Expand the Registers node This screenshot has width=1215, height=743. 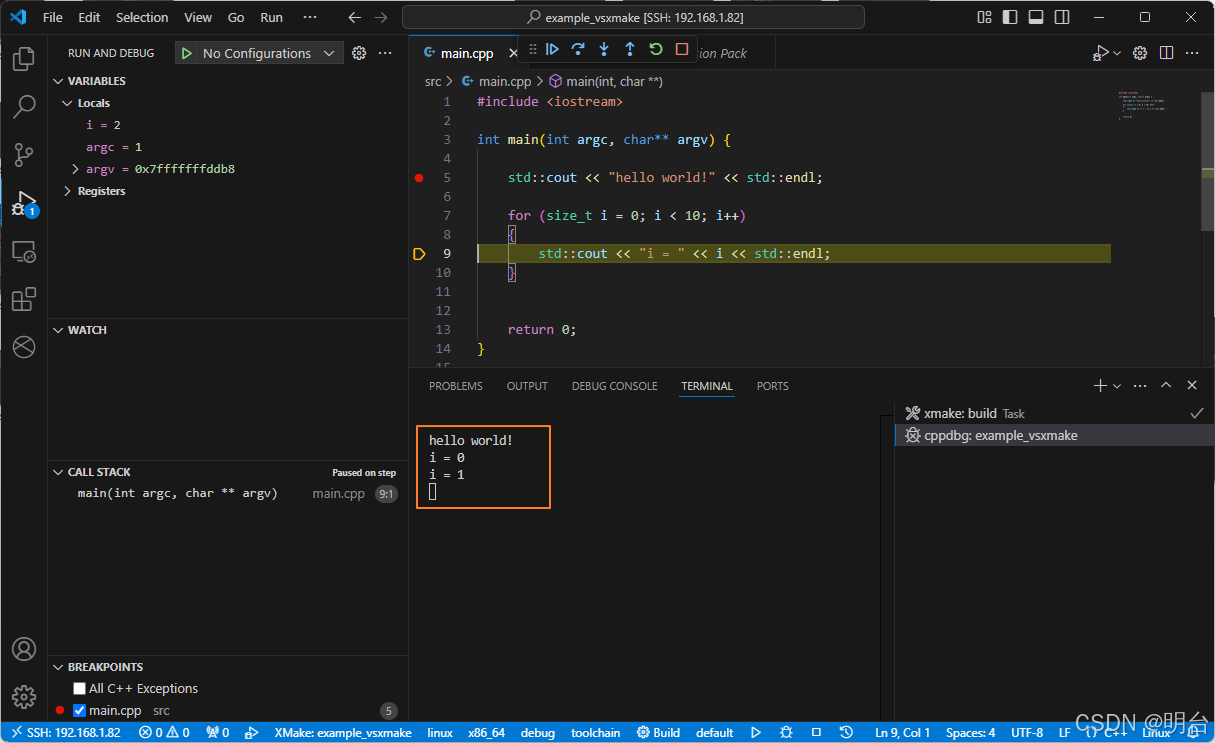pyautogui.click(x=69, y=191)
